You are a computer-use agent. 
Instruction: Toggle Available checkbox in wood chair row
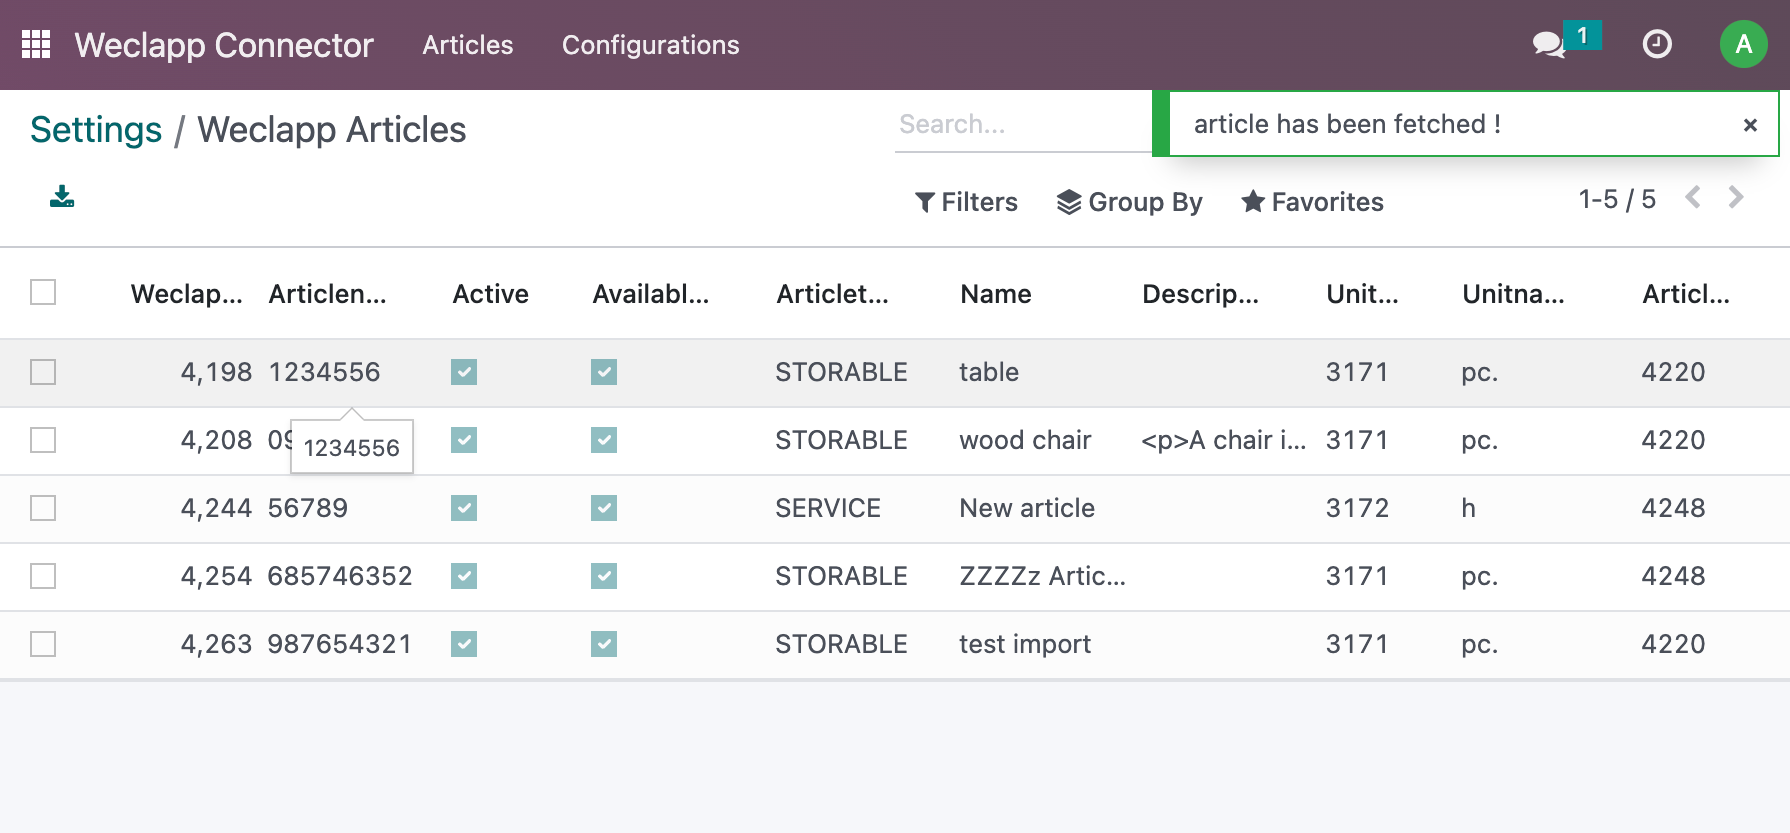point(604,440)
